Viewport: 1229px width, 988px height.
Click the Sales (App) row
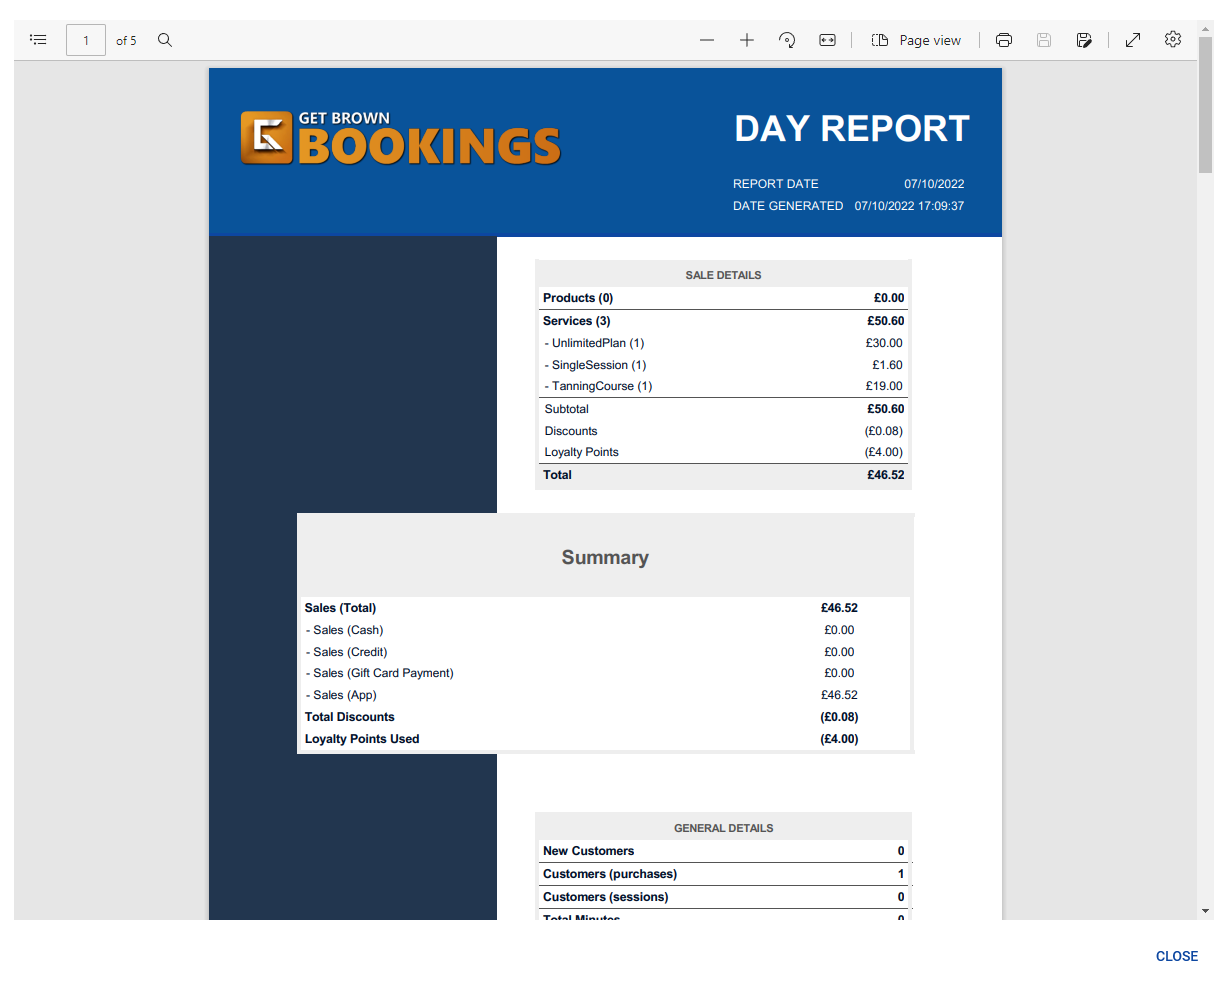[604, 695]
